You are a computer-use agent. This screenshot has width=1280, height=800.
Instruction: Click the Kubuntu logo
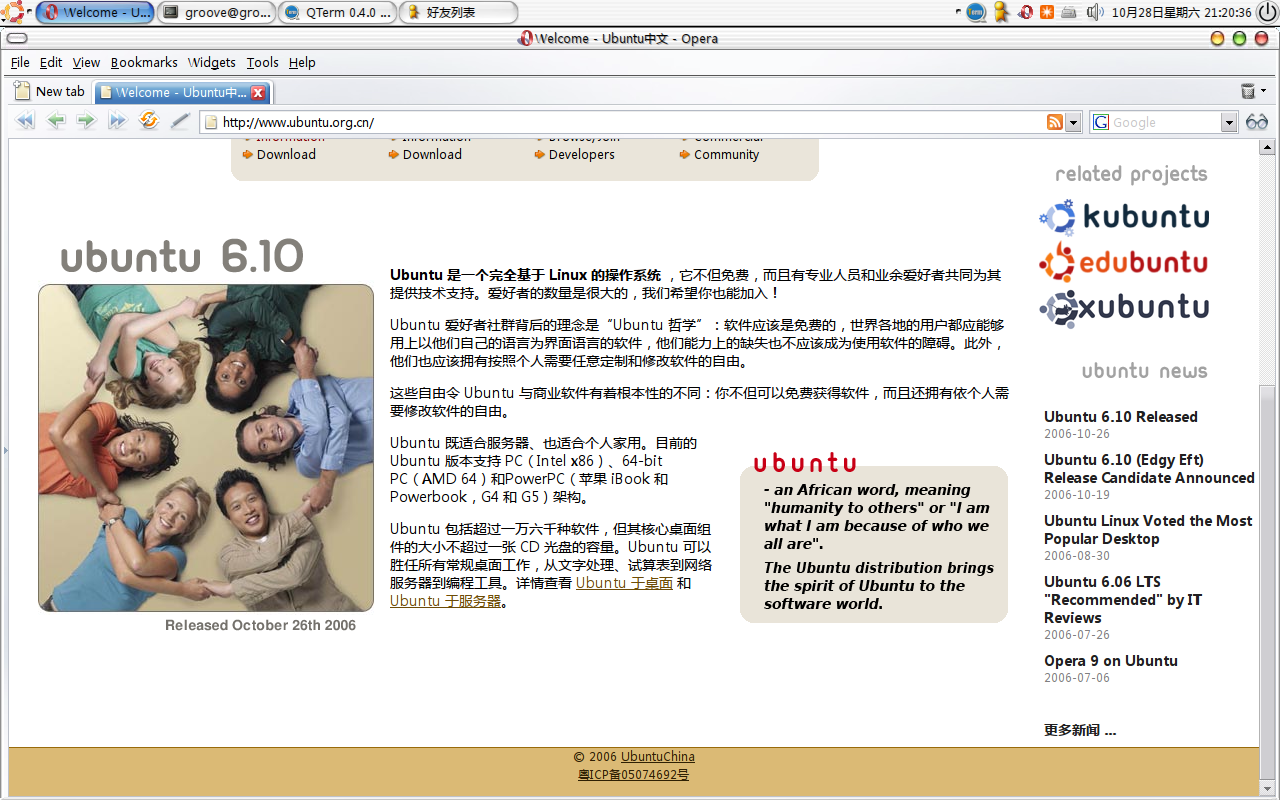point(1124,217)
